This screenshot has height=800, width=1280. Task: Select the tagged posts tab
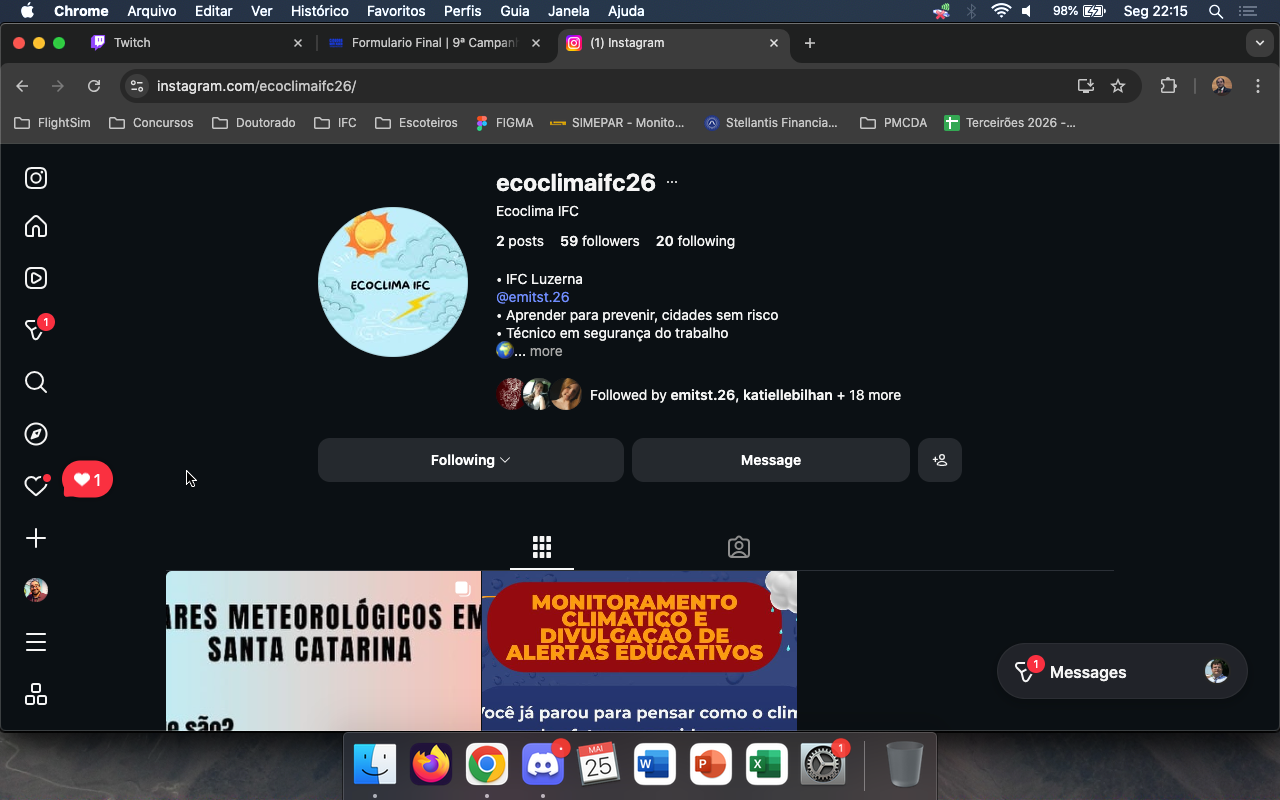pos(739,547)
